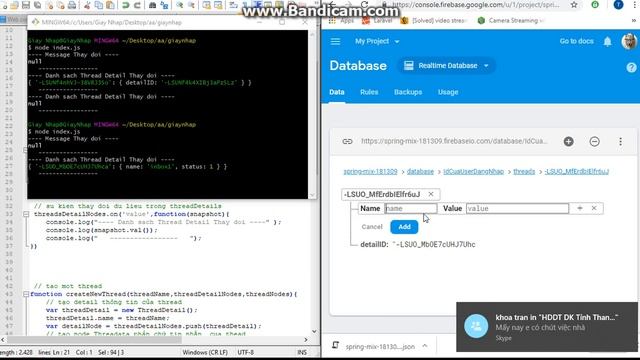Screen dimensions: 640x360
Task: Collapse the createNewThread fold at line 43
Action: [26, 294]
